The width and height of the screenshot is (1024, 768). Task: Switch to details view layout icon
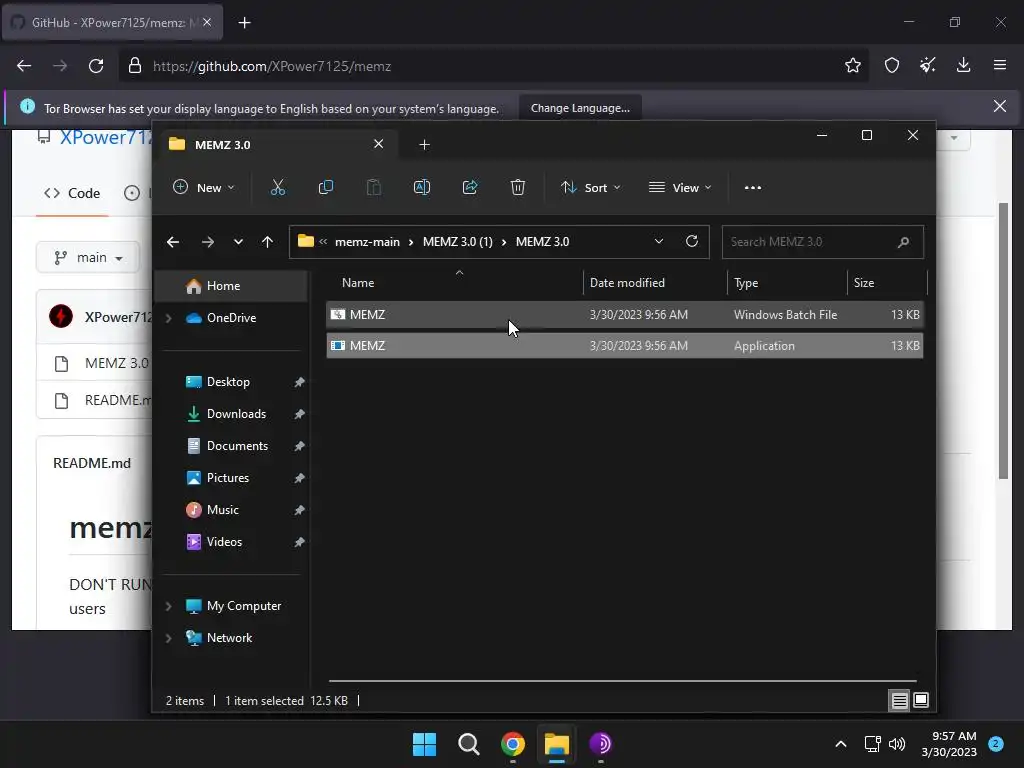pos(899,700)
